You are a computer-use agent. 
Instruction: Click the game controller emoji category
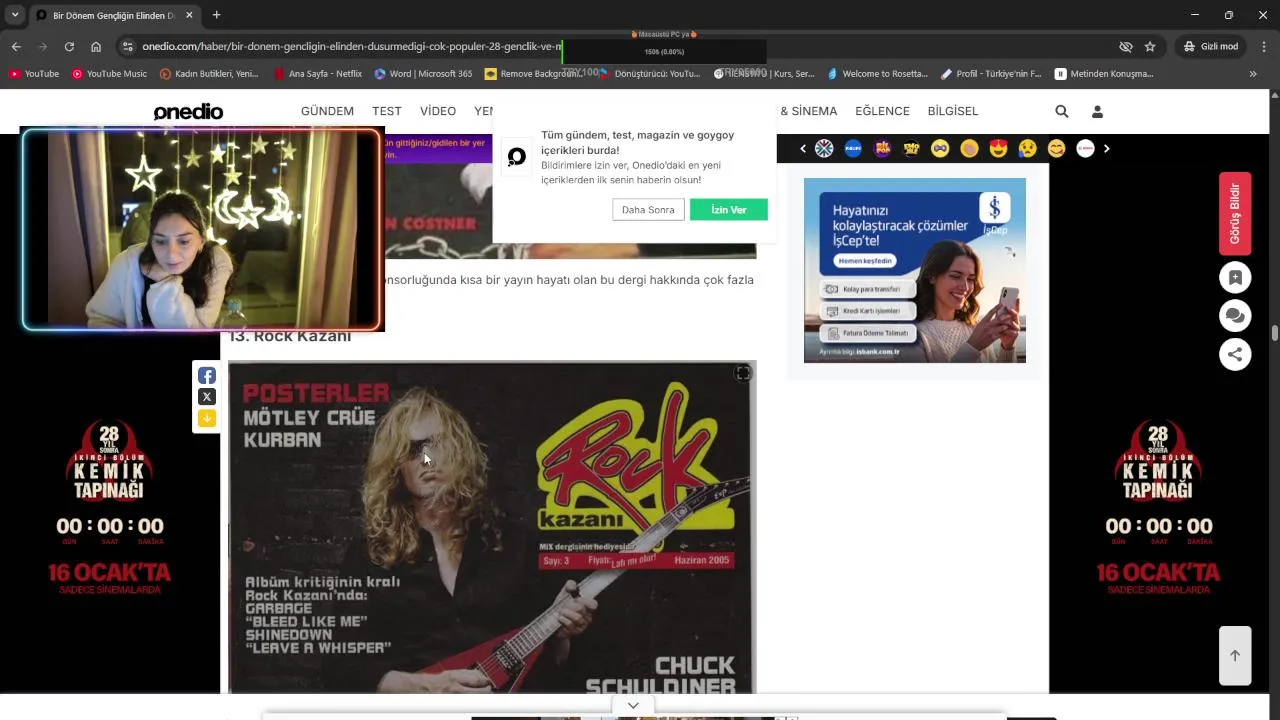click(940, 148)
